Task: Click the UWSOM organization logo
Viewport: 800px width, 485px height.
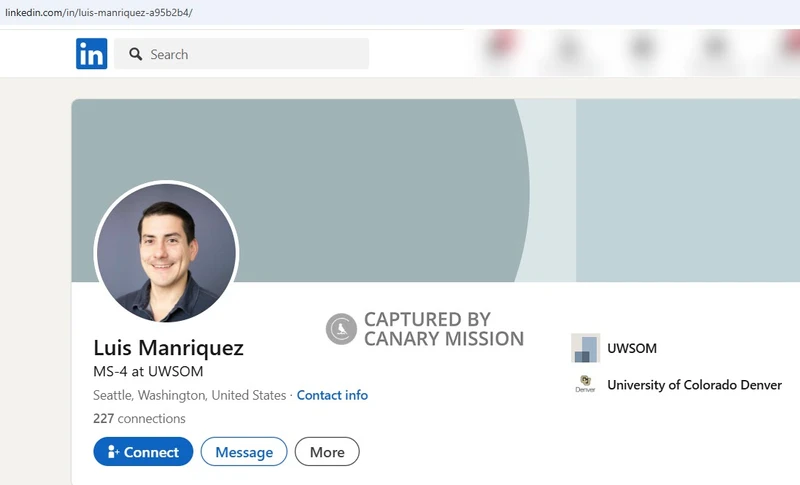Action: pos(585,348)
